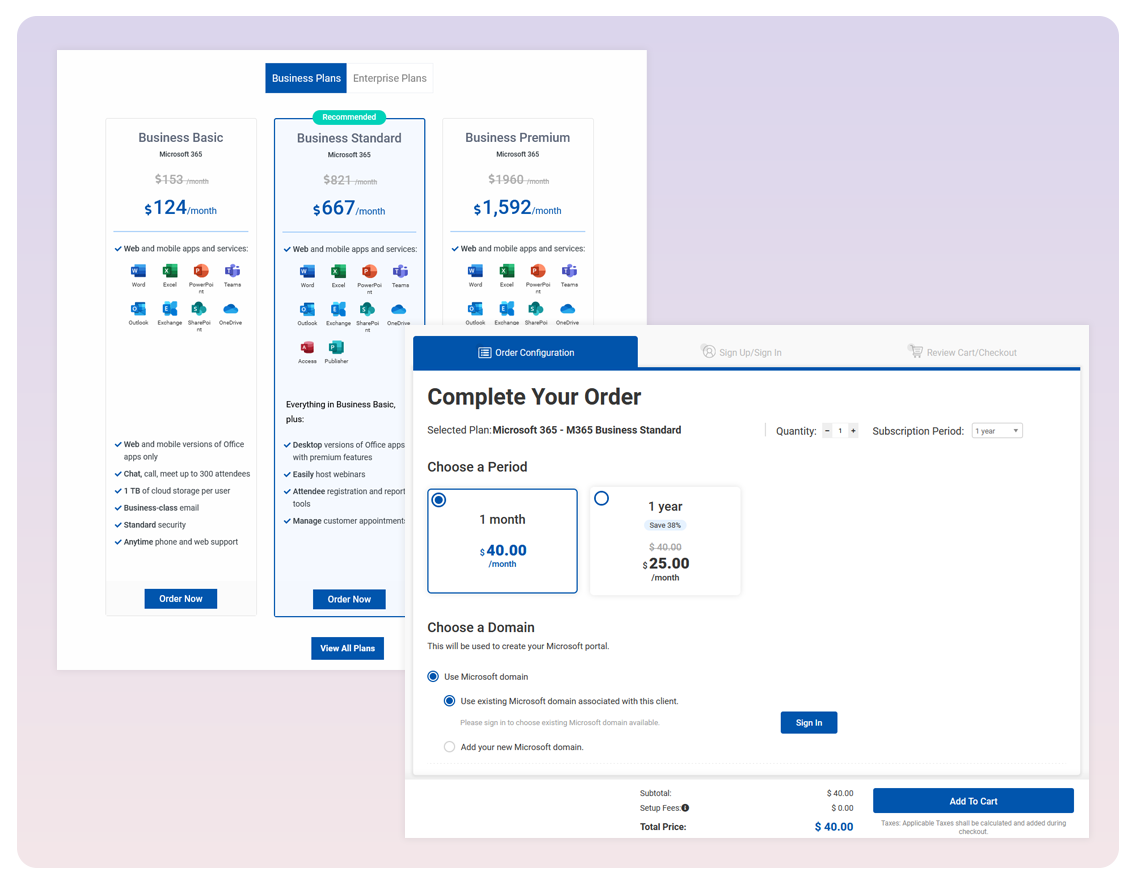The image size is (1135, 893).
Task: Click Outlook icon in Business Standard plan
Action: pos(307,310)
